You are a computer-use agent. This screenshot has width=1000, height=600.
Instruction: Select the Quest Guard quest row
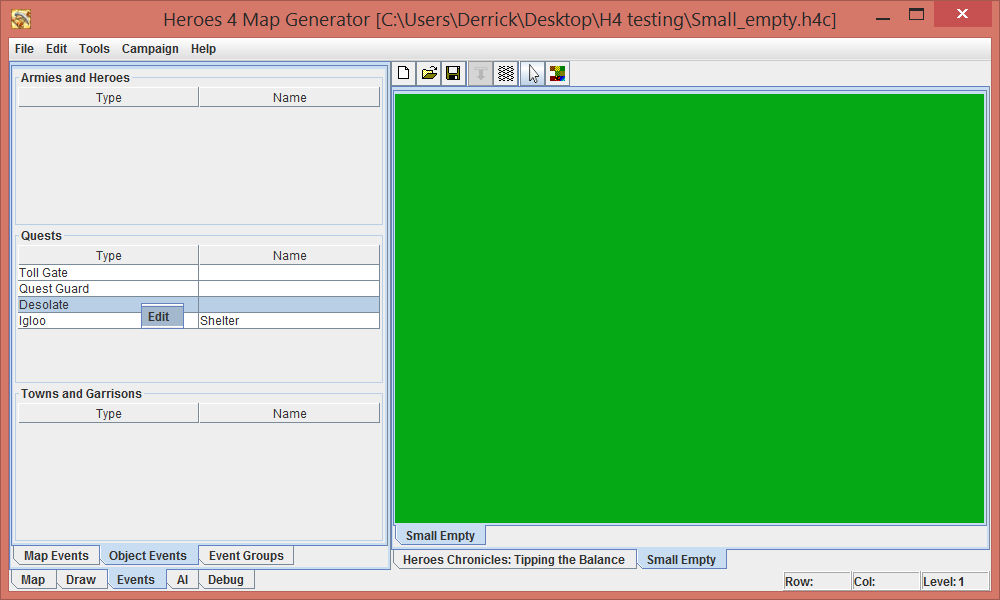(199, 288)
